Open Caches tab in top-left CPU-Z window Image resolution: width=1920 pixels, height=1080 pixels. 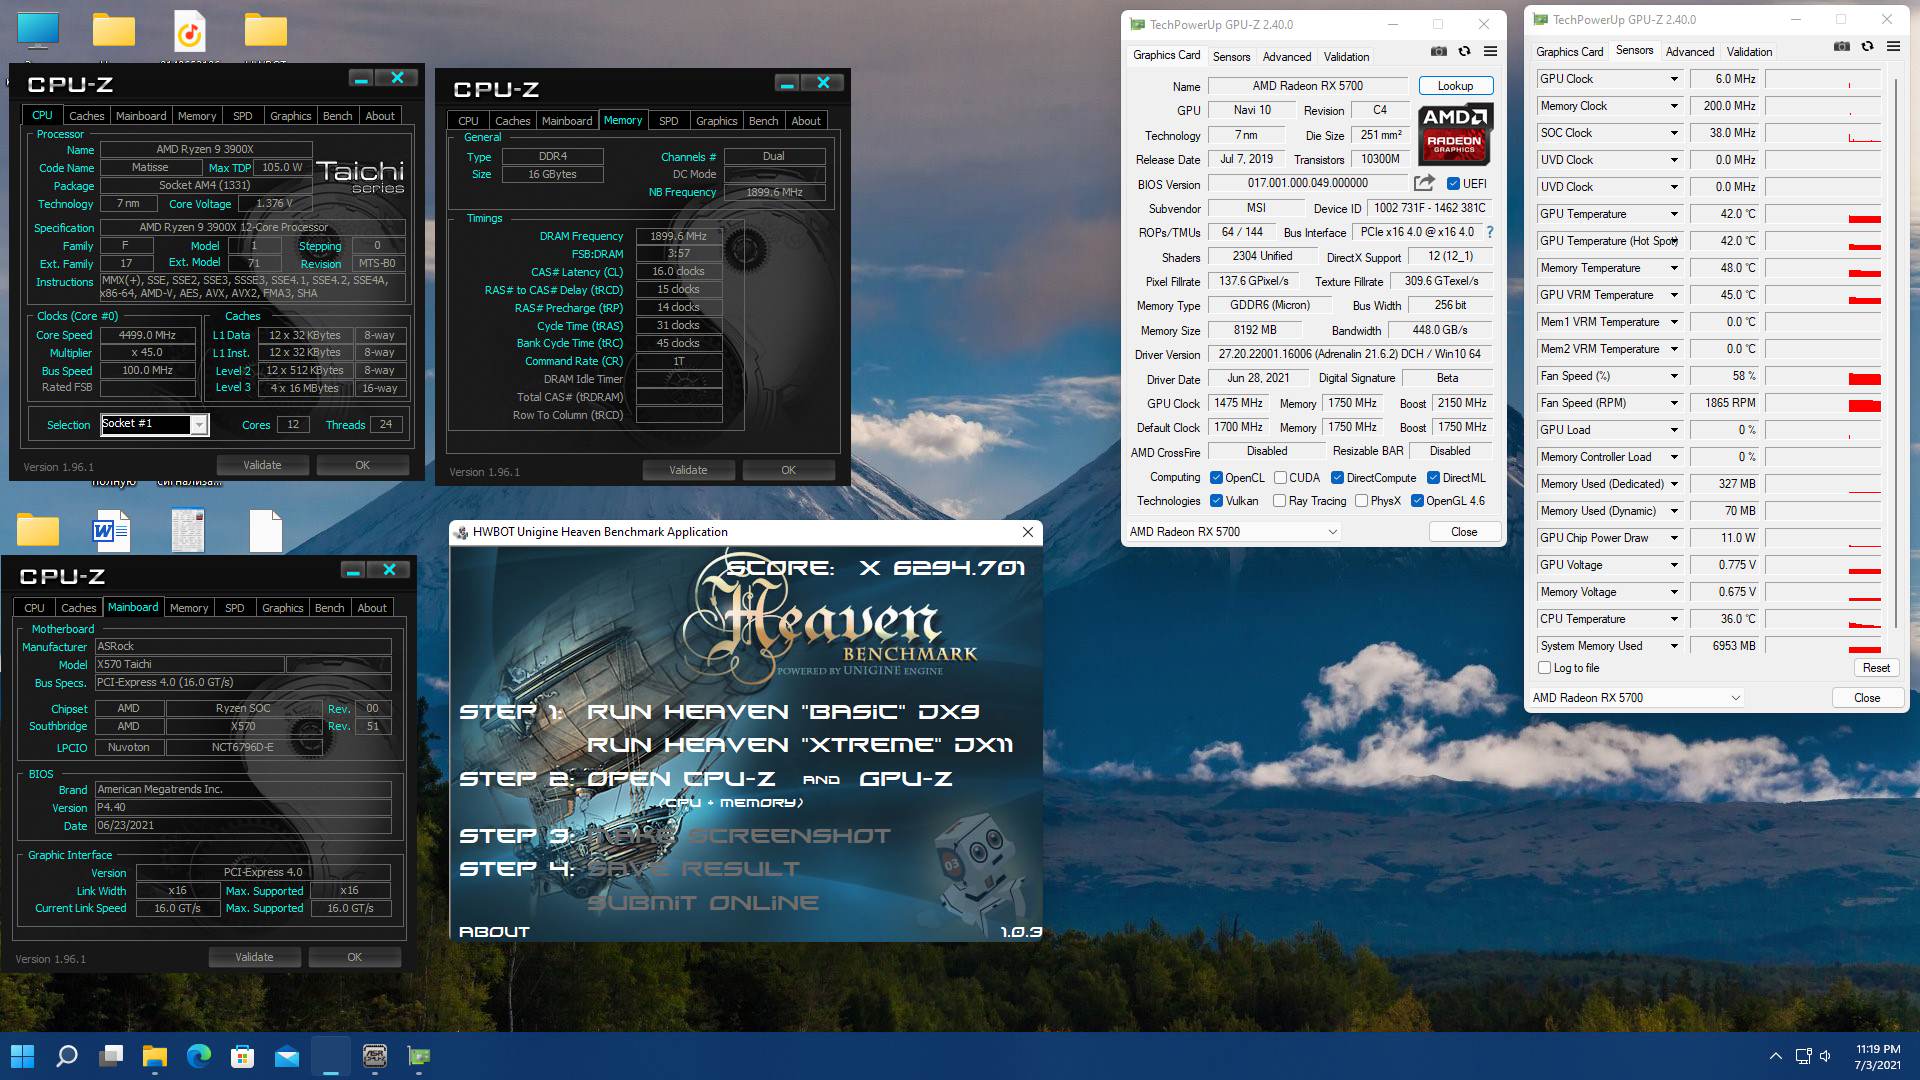coord(86,116)
